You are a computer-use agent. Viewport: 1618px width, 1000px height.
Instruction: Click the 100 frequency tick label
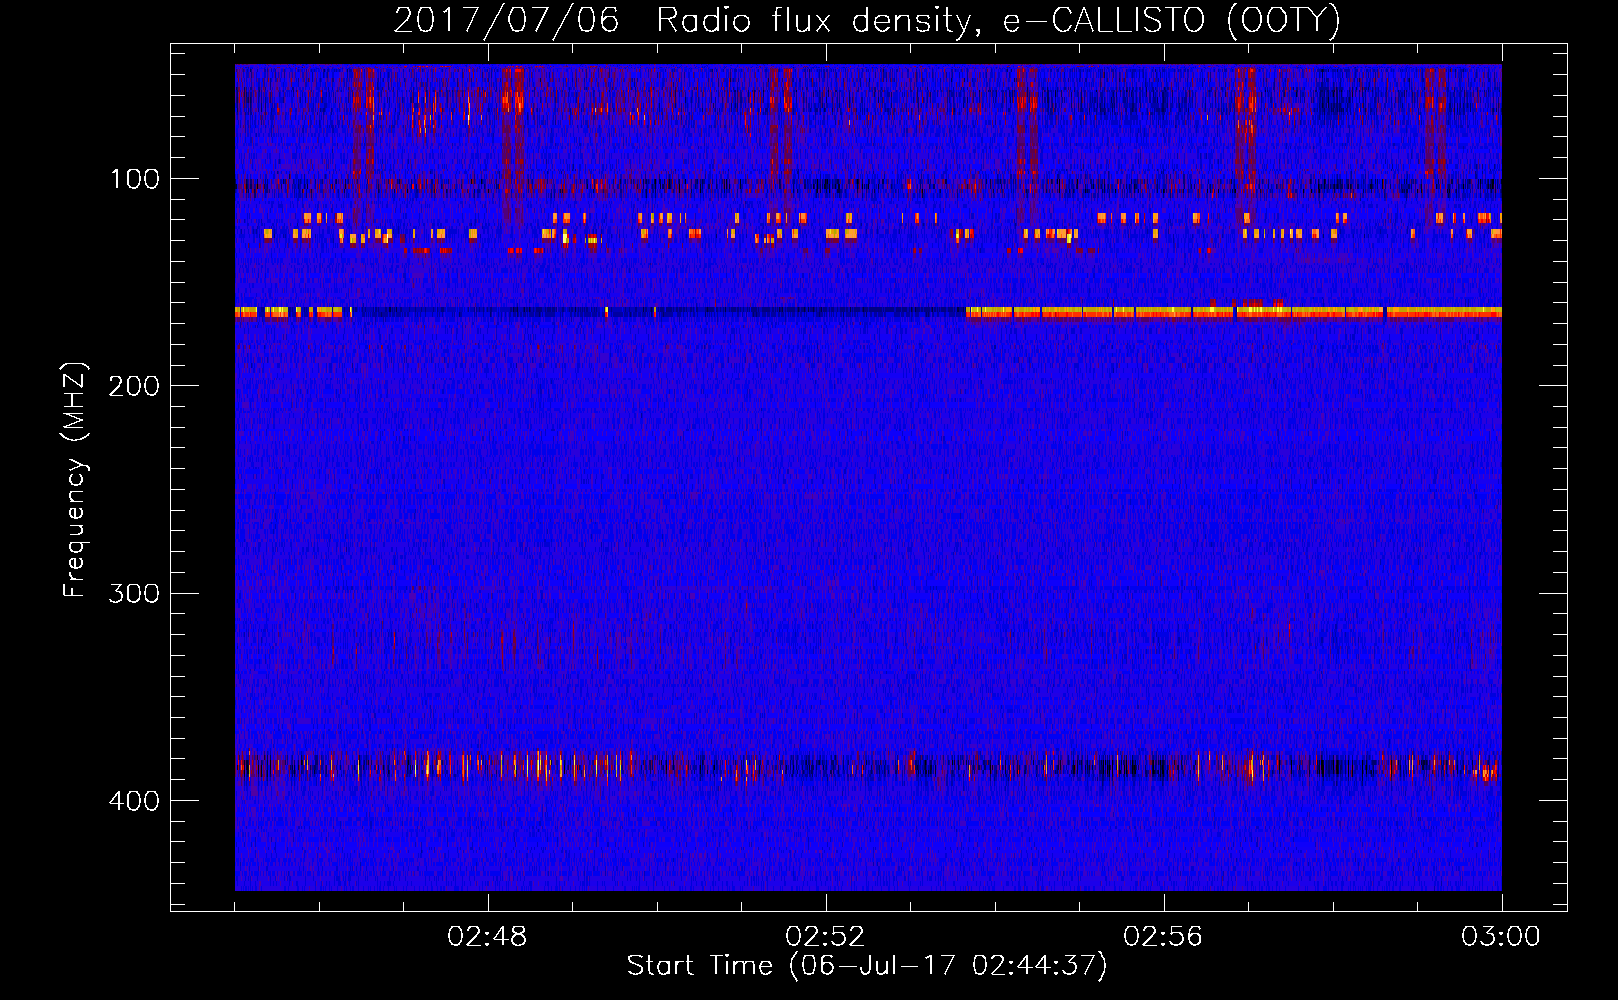(135, 179)
